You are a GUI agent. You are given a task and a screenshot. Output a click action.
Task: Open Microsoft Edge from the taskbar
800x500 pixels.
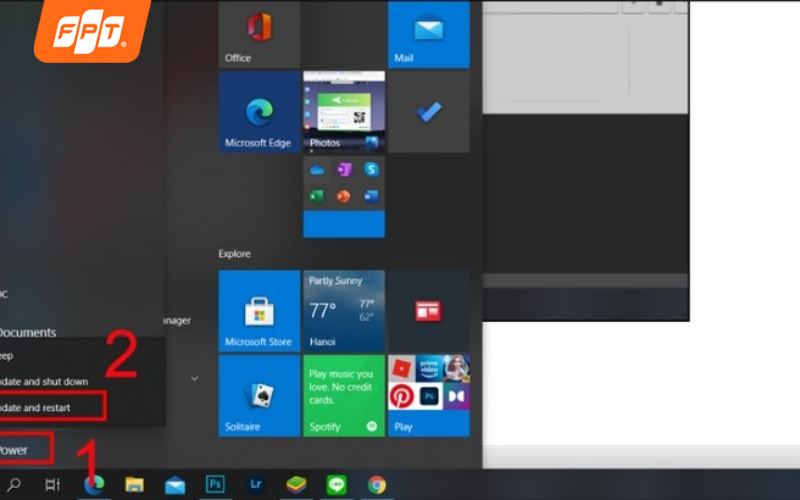[x=94, y=484]
